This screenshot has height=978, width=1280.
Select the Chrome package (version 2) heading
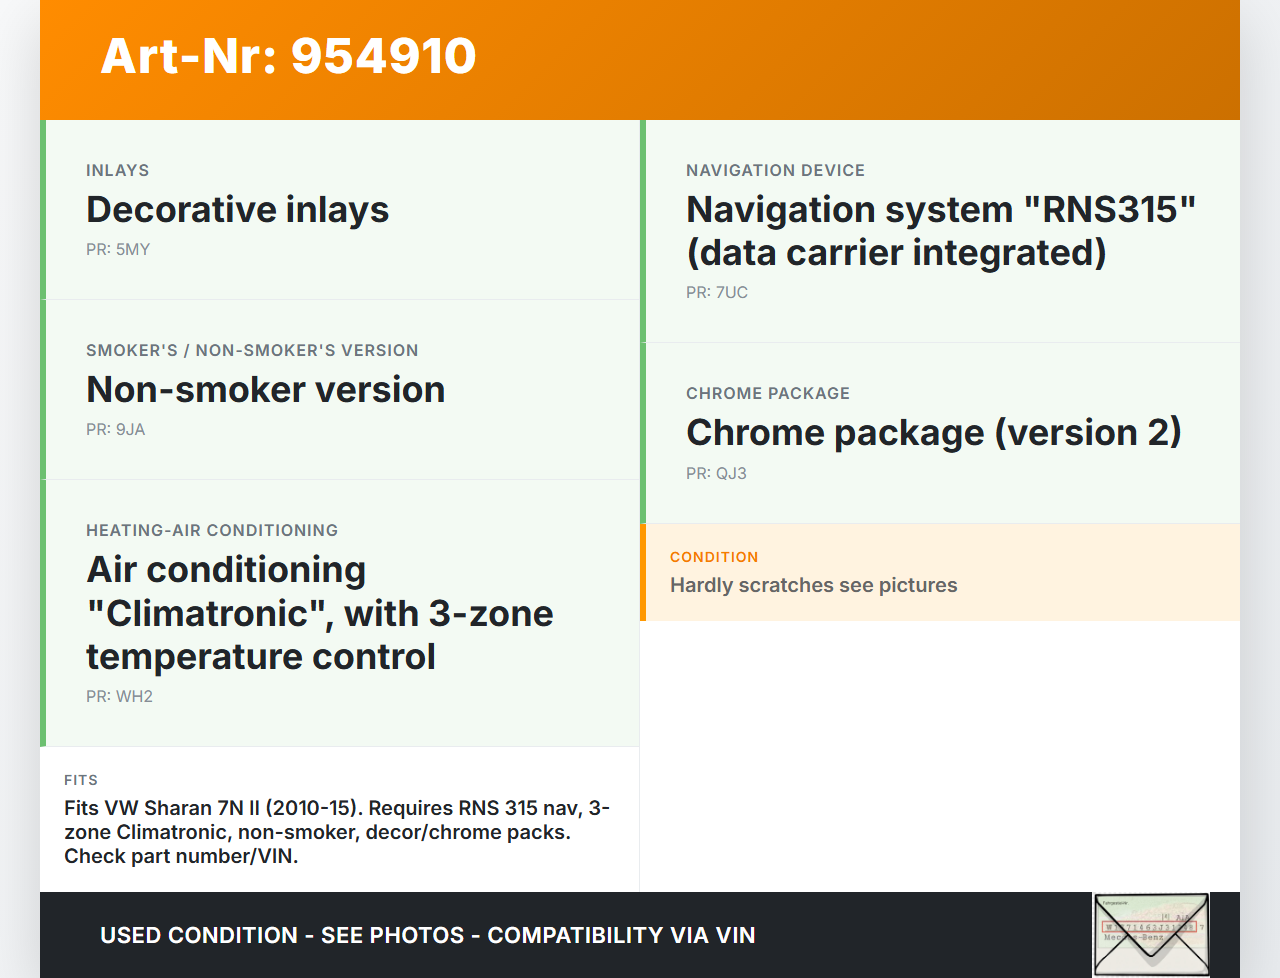click(x=933, y=433)
